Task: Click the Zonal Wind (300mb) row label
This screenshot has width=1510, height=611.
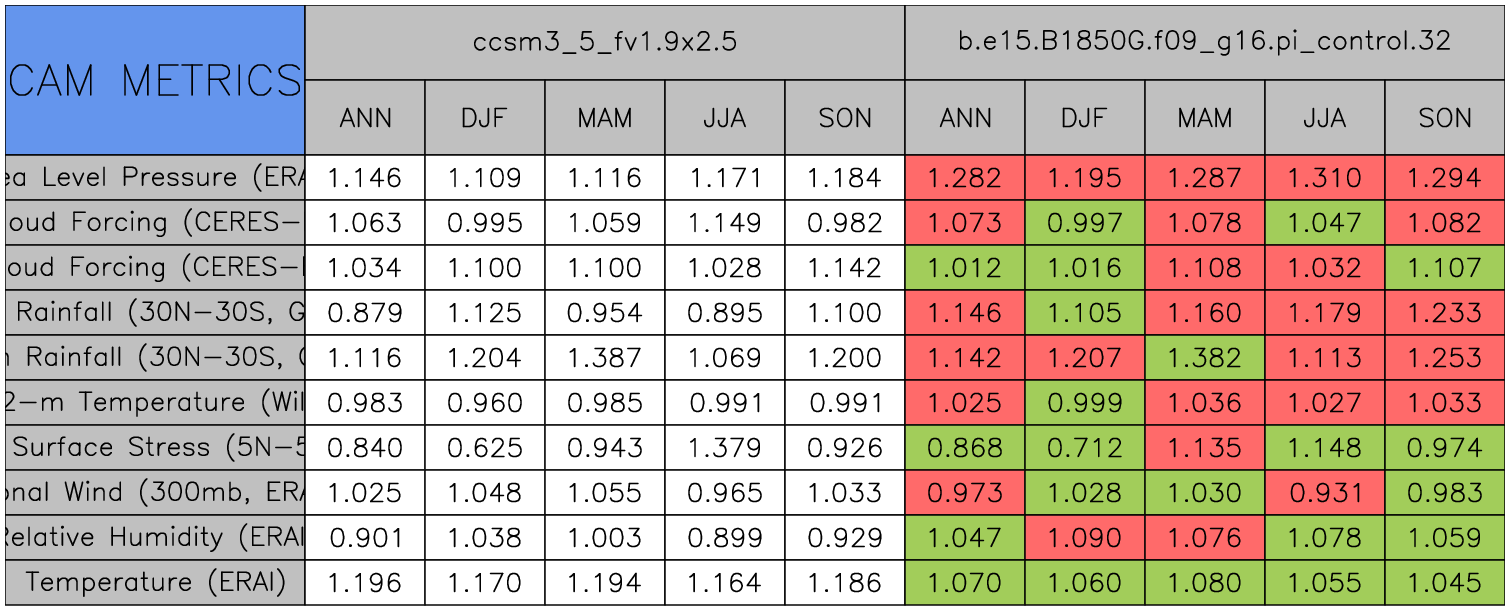Action: pos(155,492)
